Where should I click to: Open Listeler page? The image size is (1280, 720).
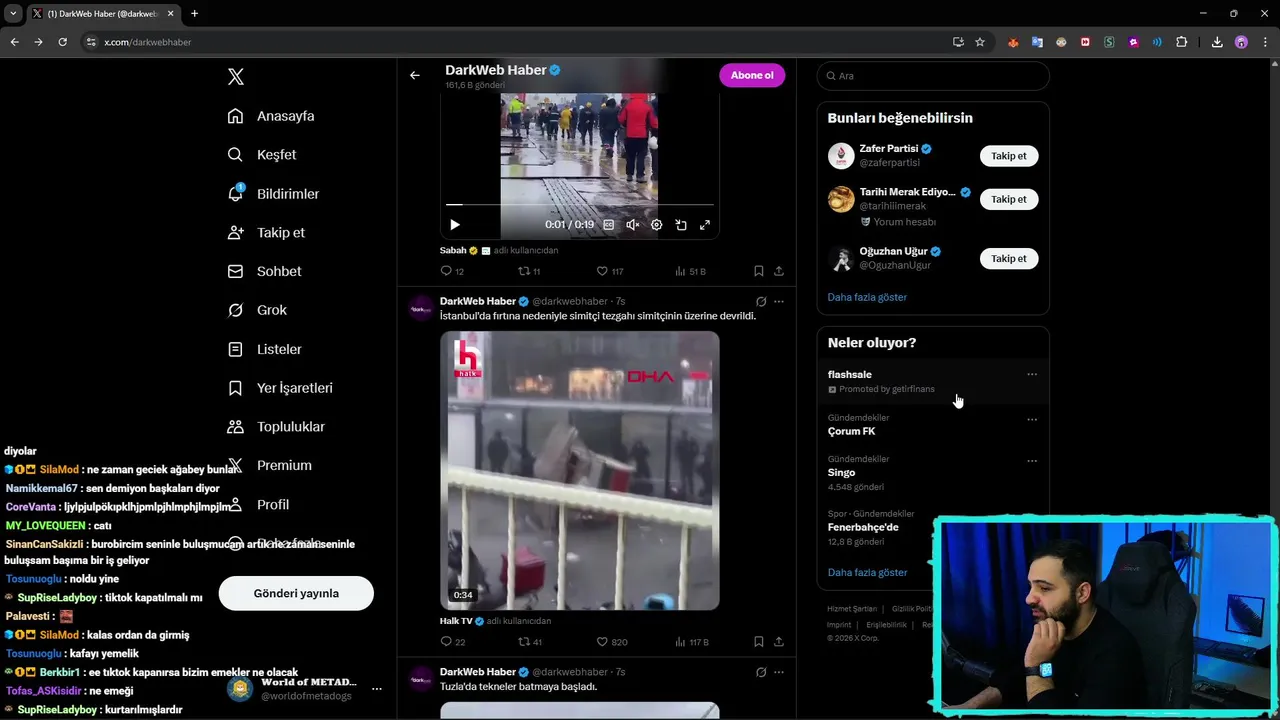[x=264, y=349]
